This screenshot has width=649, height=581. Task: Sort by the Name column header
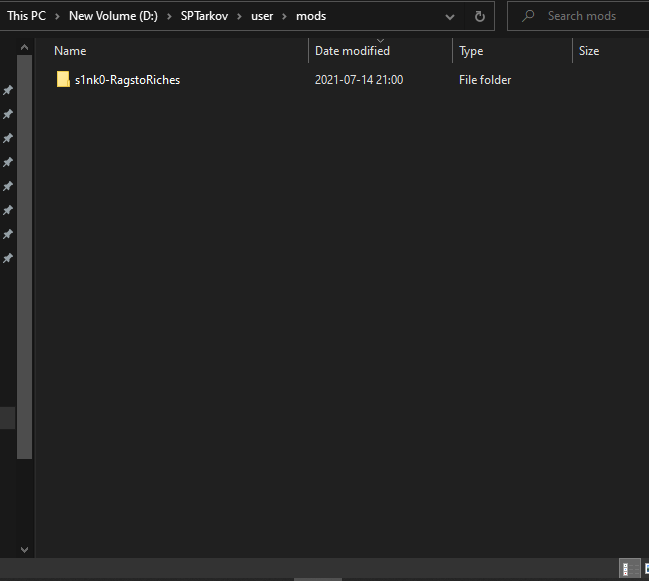70,51
